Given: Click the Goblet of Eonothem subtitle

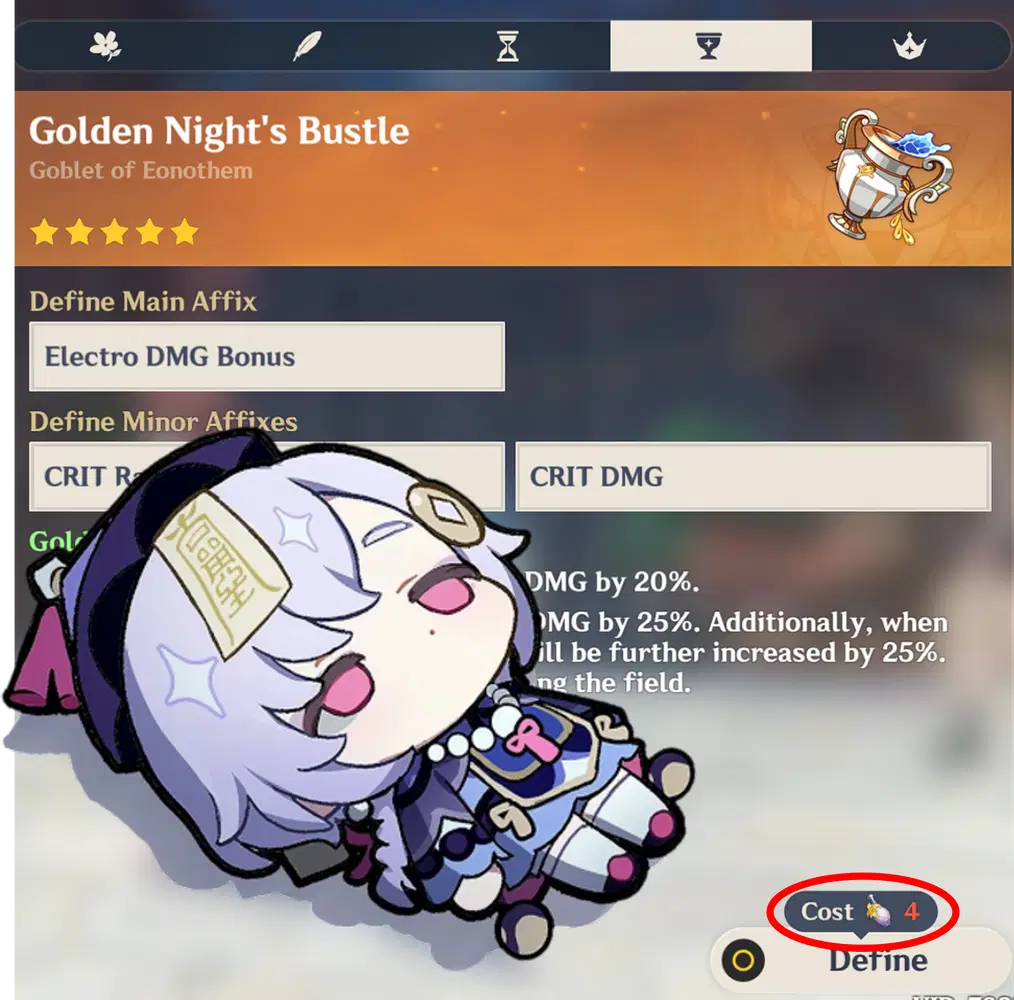Looking at the screenshot, I should click(141, 171).
